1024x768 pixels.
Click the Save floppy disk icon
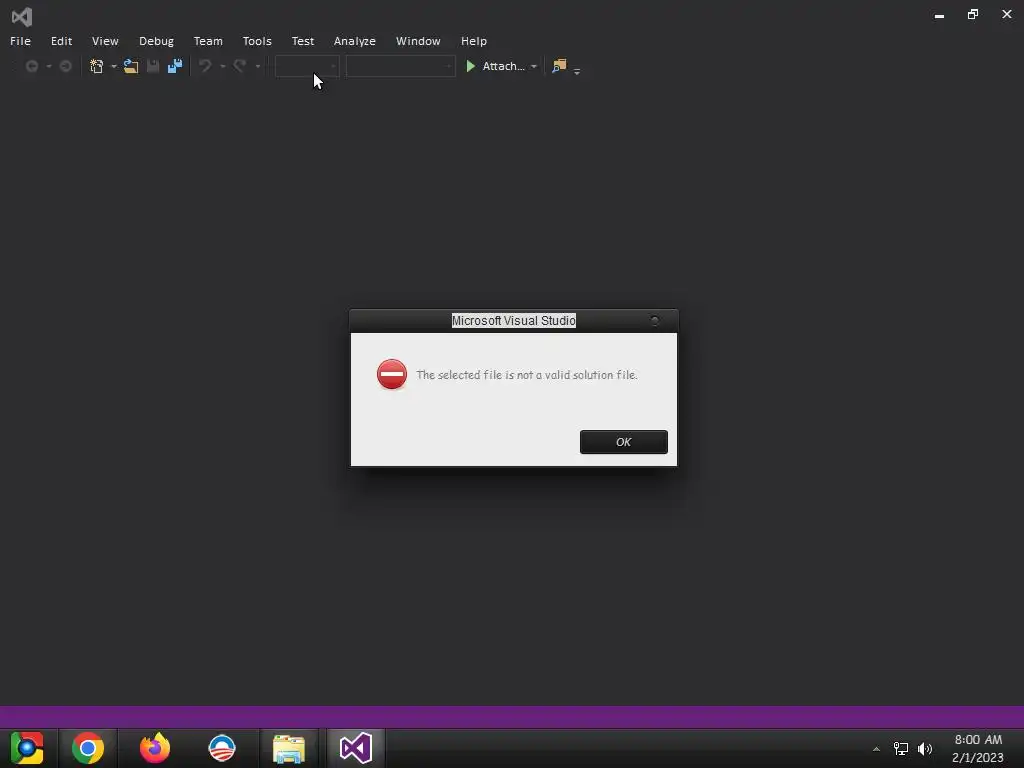pos(153,66)
